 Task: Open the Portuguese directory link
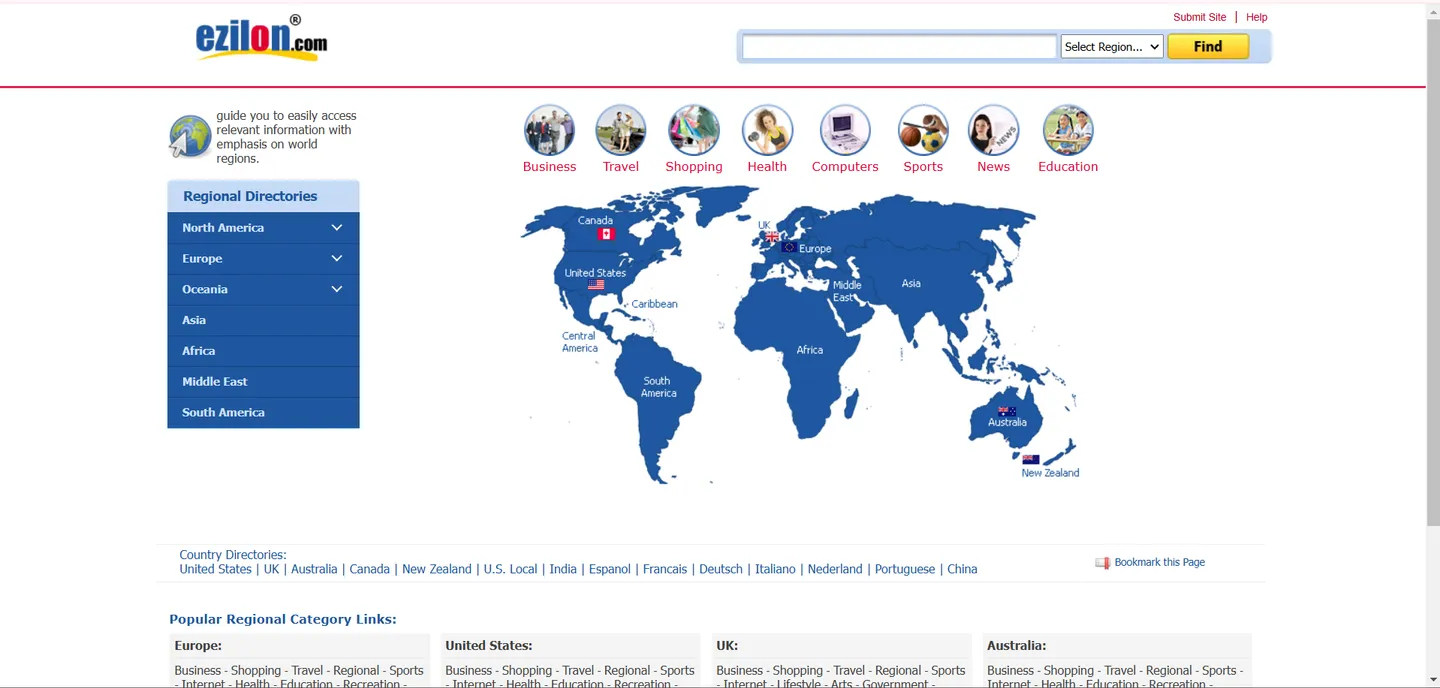point(905,569)
